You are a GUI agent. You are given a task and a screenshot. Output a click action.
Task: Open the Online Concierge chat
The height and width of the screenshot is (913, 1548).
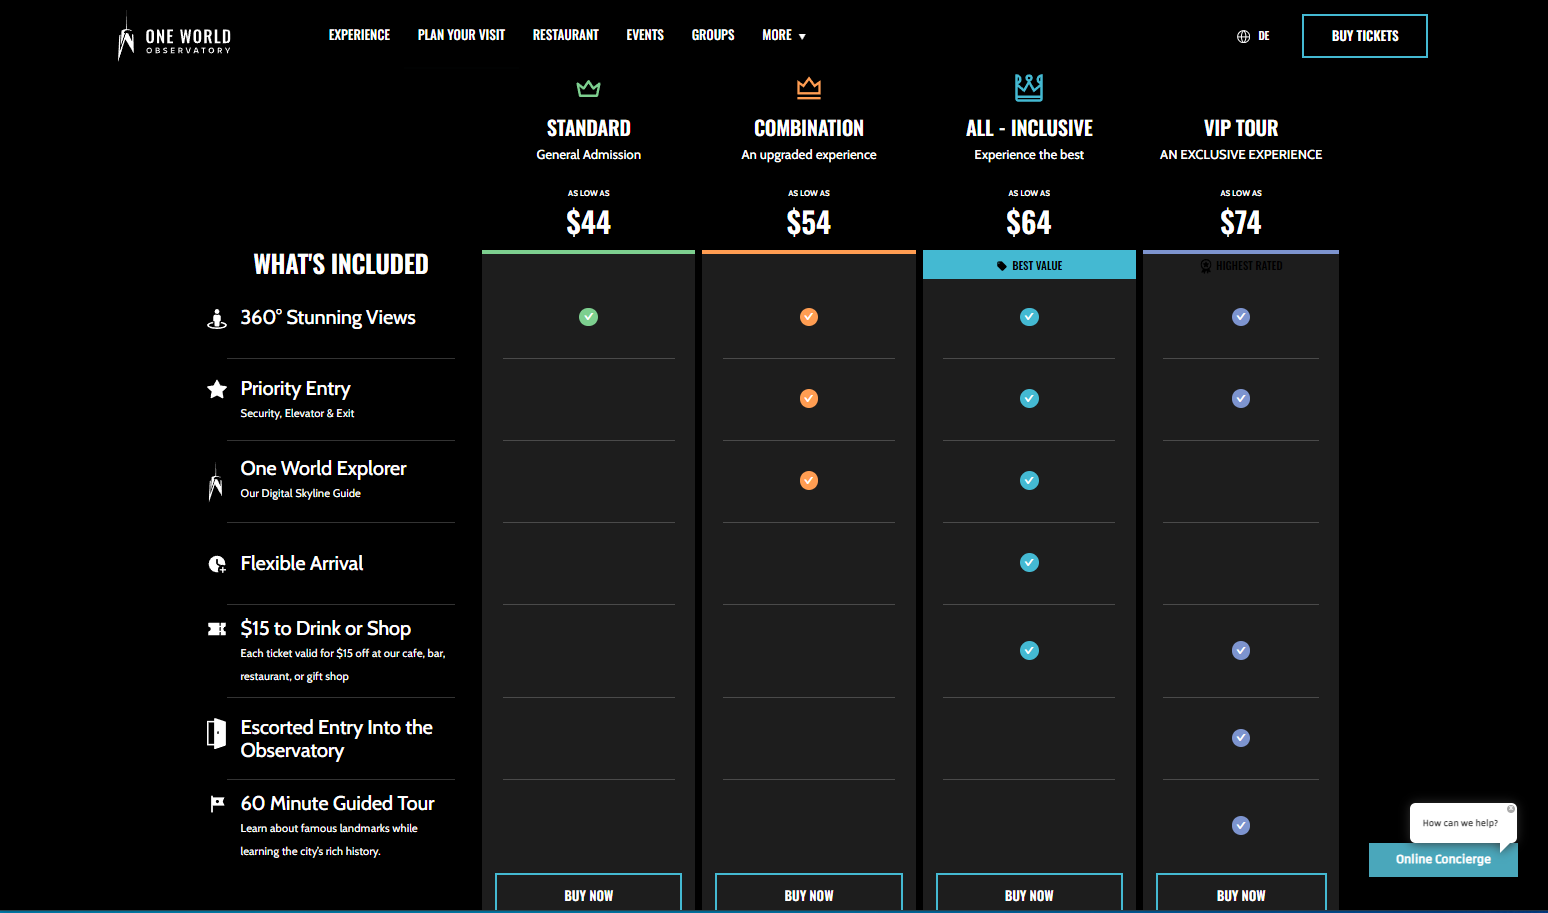(x=1443, y=860)
